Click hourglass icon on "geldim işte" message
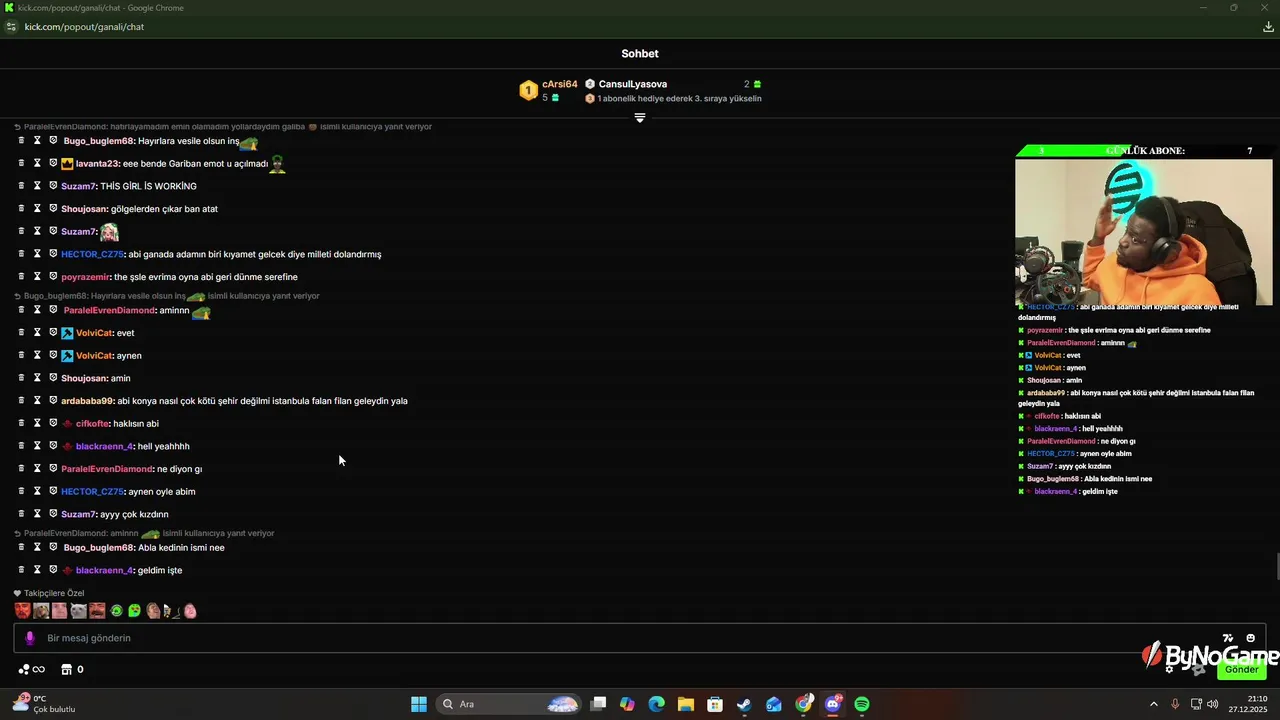The height and width of the screenshot is (720, 1280). tap(37, 570)
